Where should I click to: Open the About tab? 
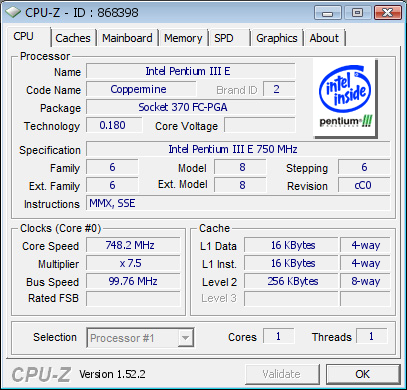324,38
